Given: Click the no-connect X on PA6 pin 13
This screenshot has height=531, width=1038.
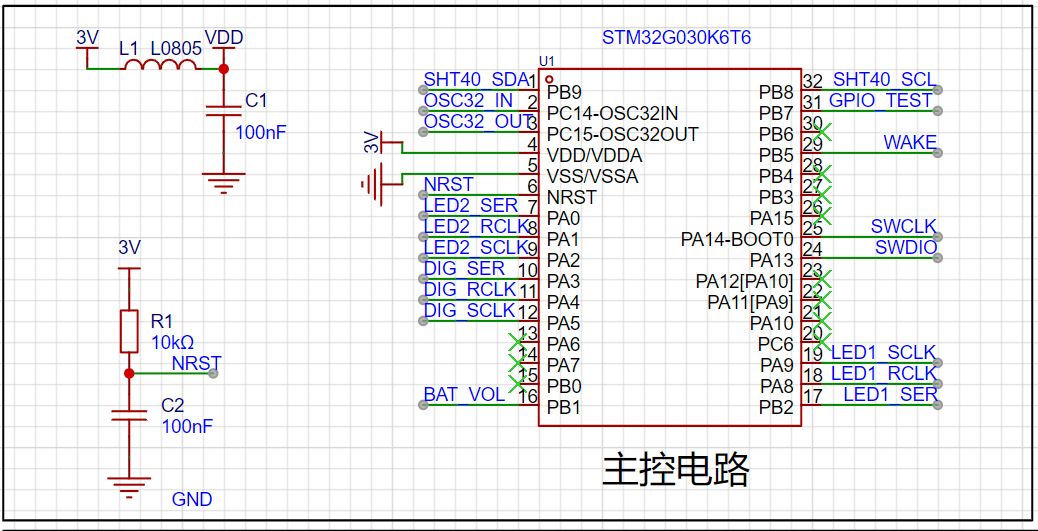Looking at the screenshot, I should coord(516,342).
